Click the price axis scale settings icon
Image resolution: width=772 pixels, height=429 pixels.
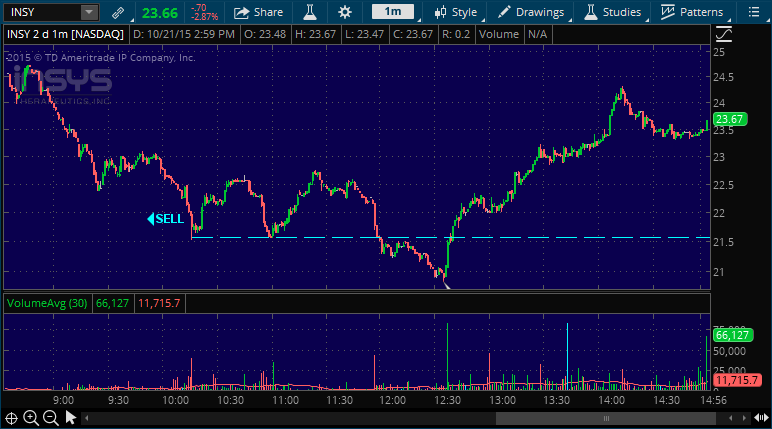pos(723,33)
